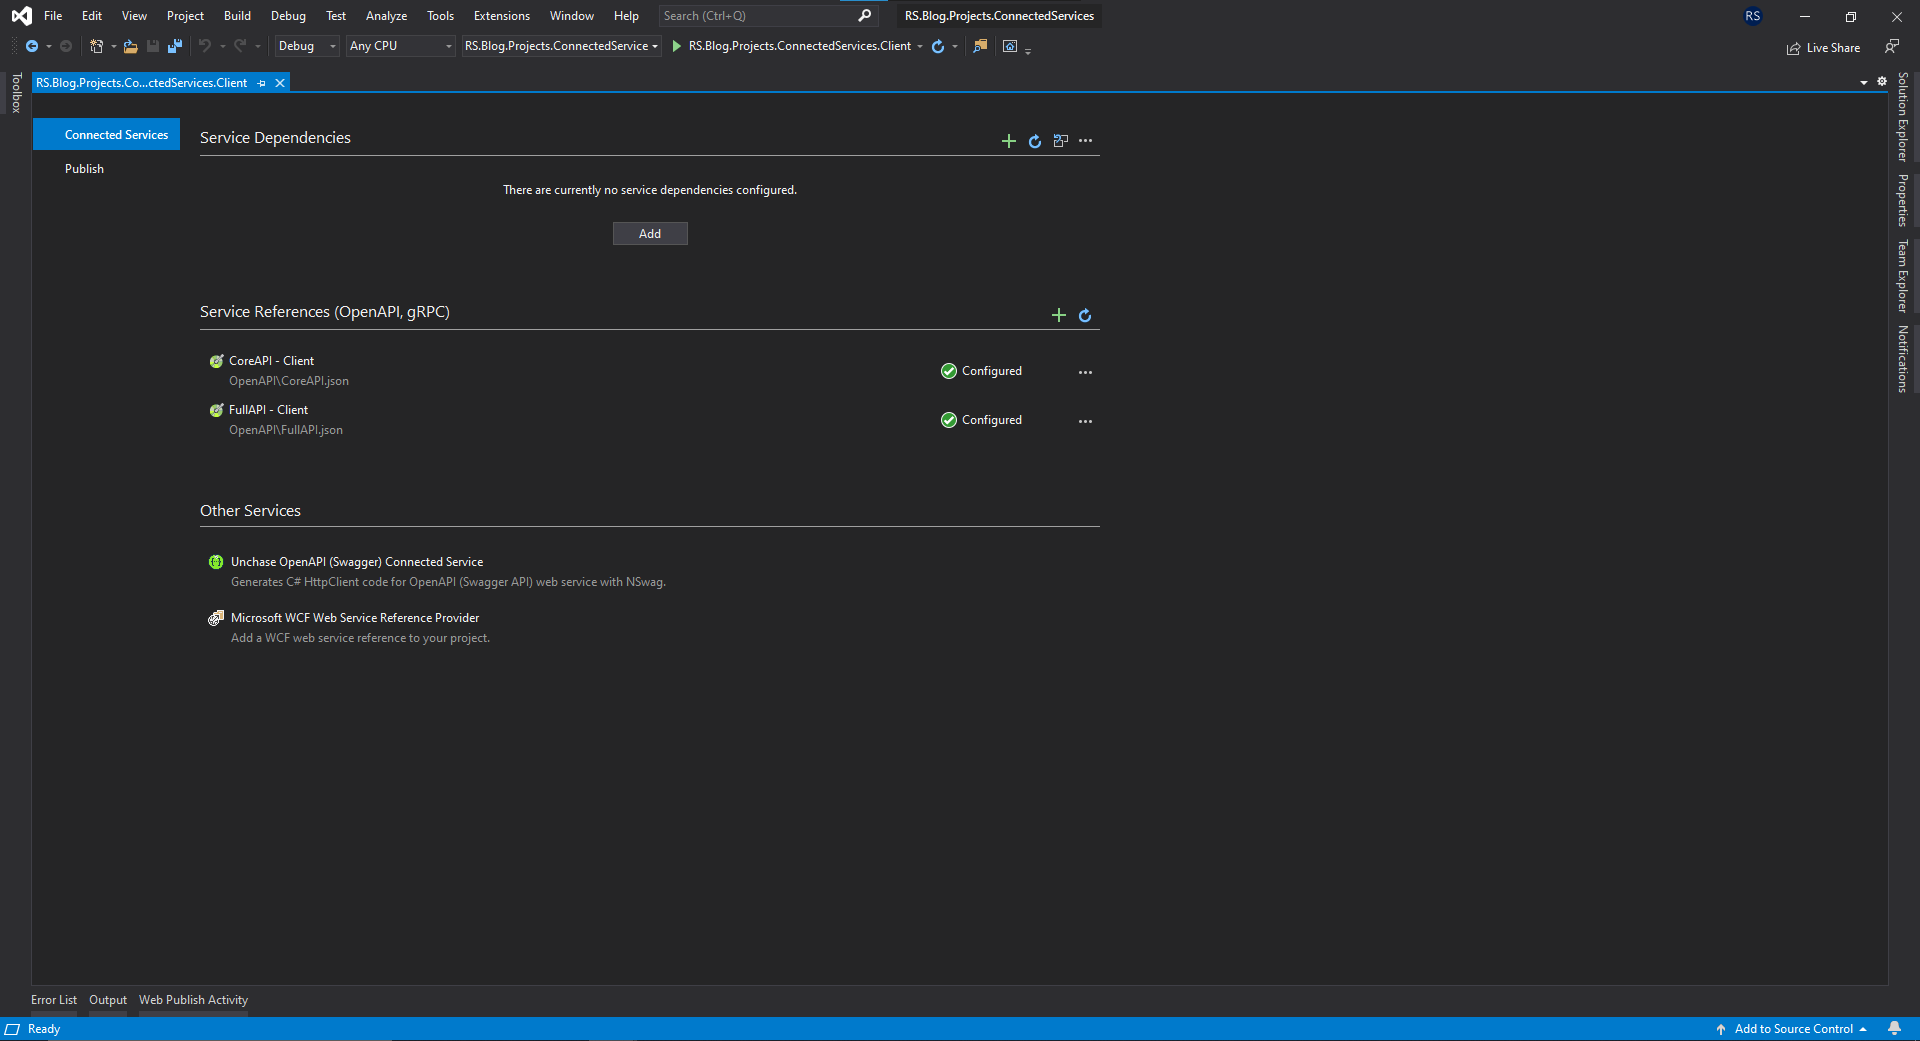
Task: Open the Team Explorer side panel
Action: click(1903, 276)
